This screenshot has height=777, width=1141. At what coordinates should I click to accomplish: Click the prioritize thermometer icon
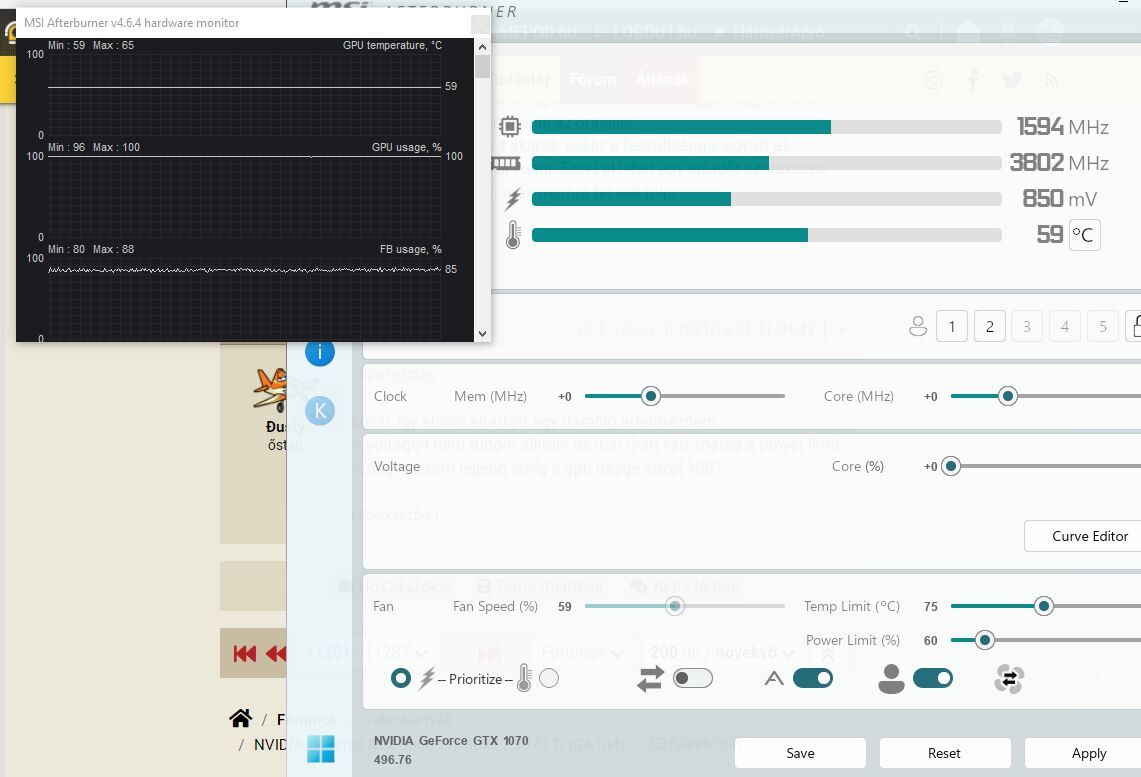point(524,679)
